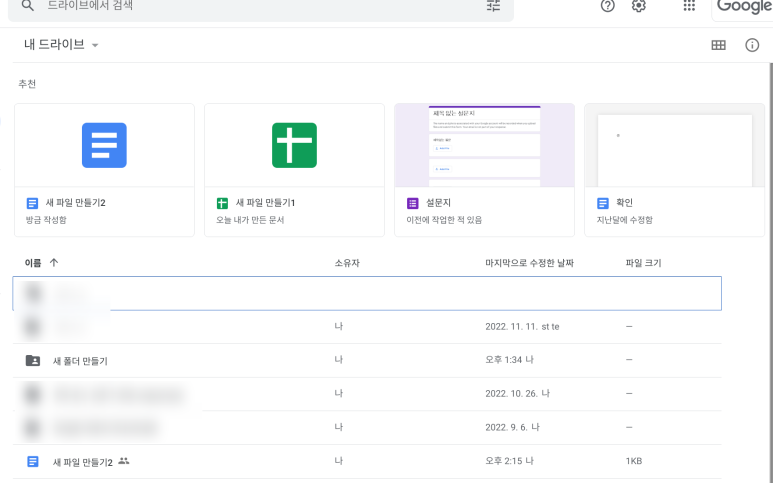This screenshot has height=483, width=773.
Task: Click the 지난달에 수정함 subtitle
Action: point(625,220)
